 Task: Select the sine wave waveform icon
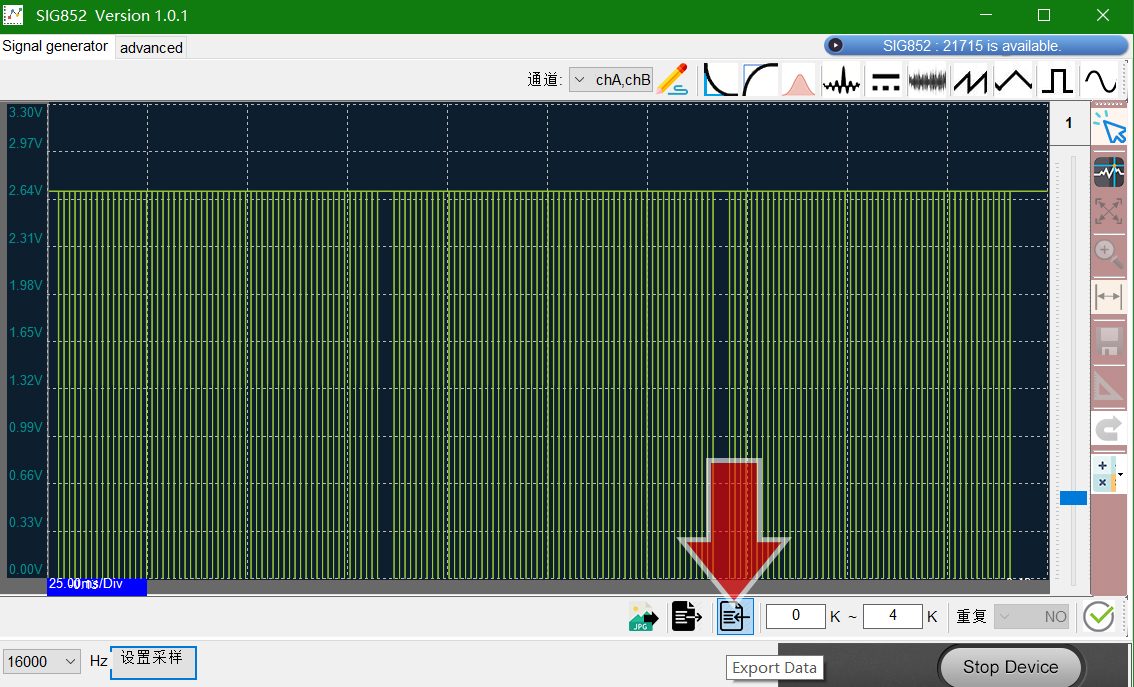pos(1100,80)
